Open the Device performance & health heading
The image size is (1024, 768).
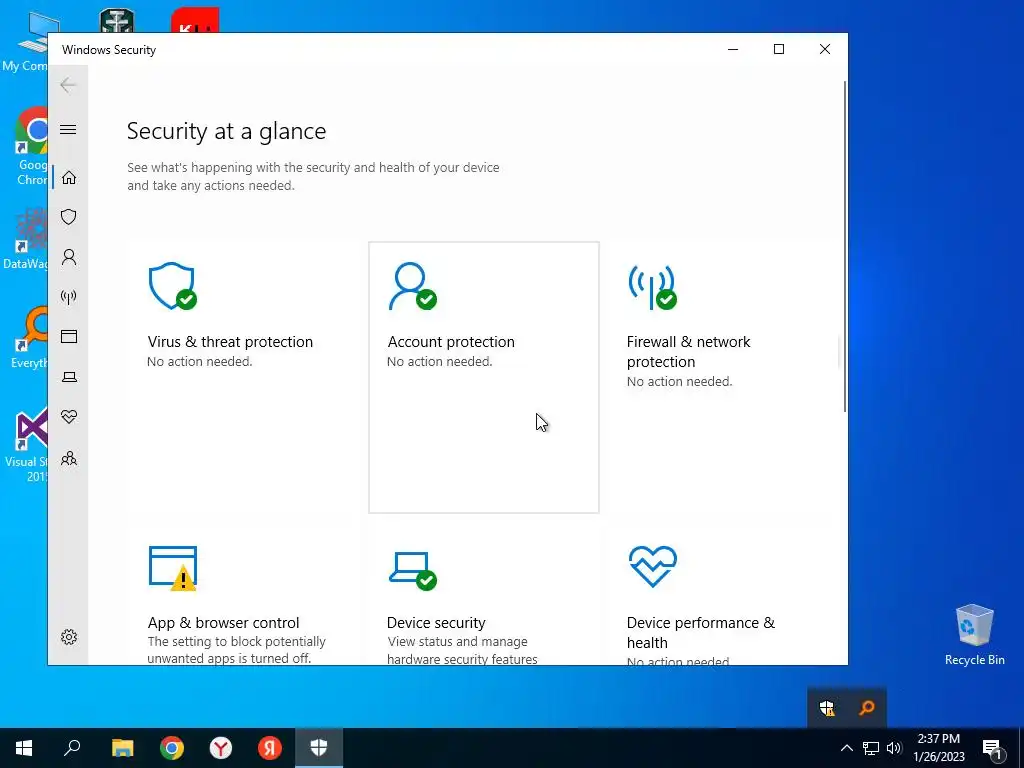701,632
